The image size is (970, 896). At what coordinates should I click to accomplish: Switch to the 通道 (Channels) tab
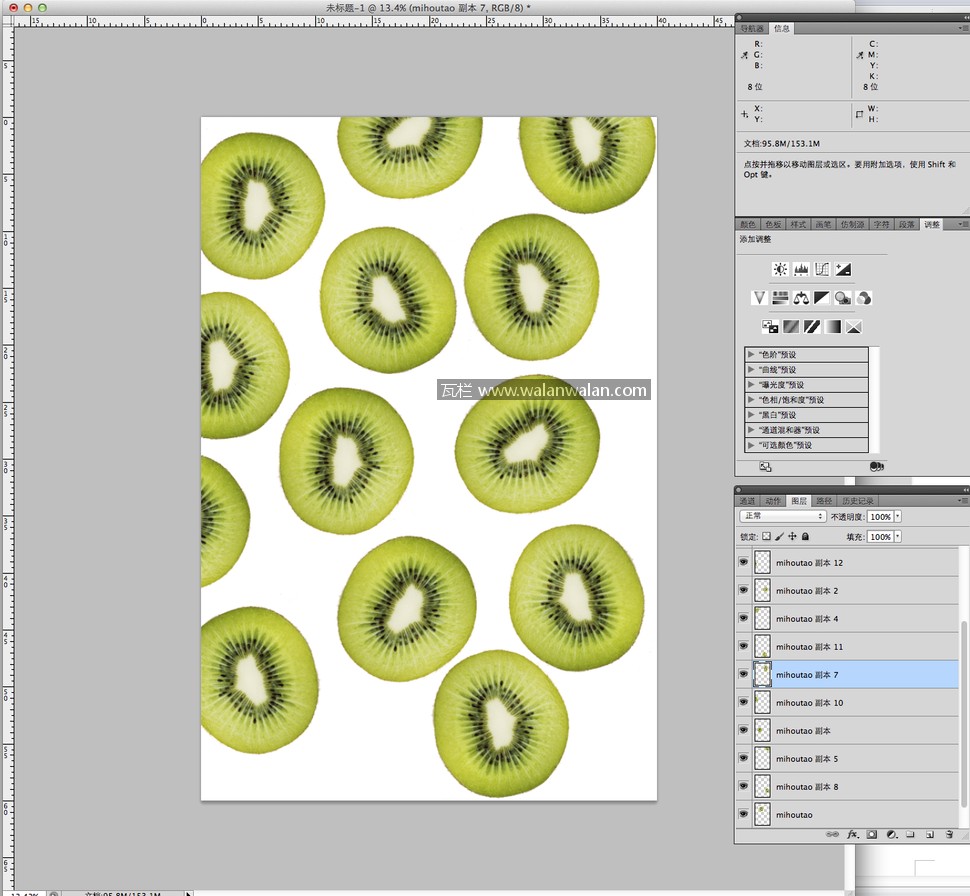[x=747, y=501]
